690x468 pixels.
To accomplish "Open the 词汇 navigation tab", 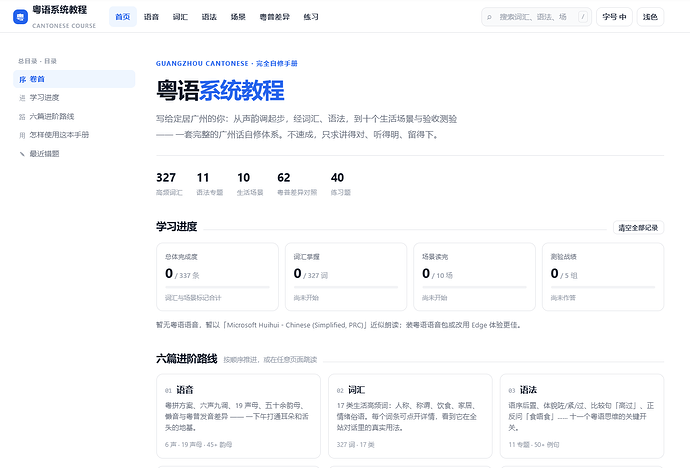I will 180,17.
